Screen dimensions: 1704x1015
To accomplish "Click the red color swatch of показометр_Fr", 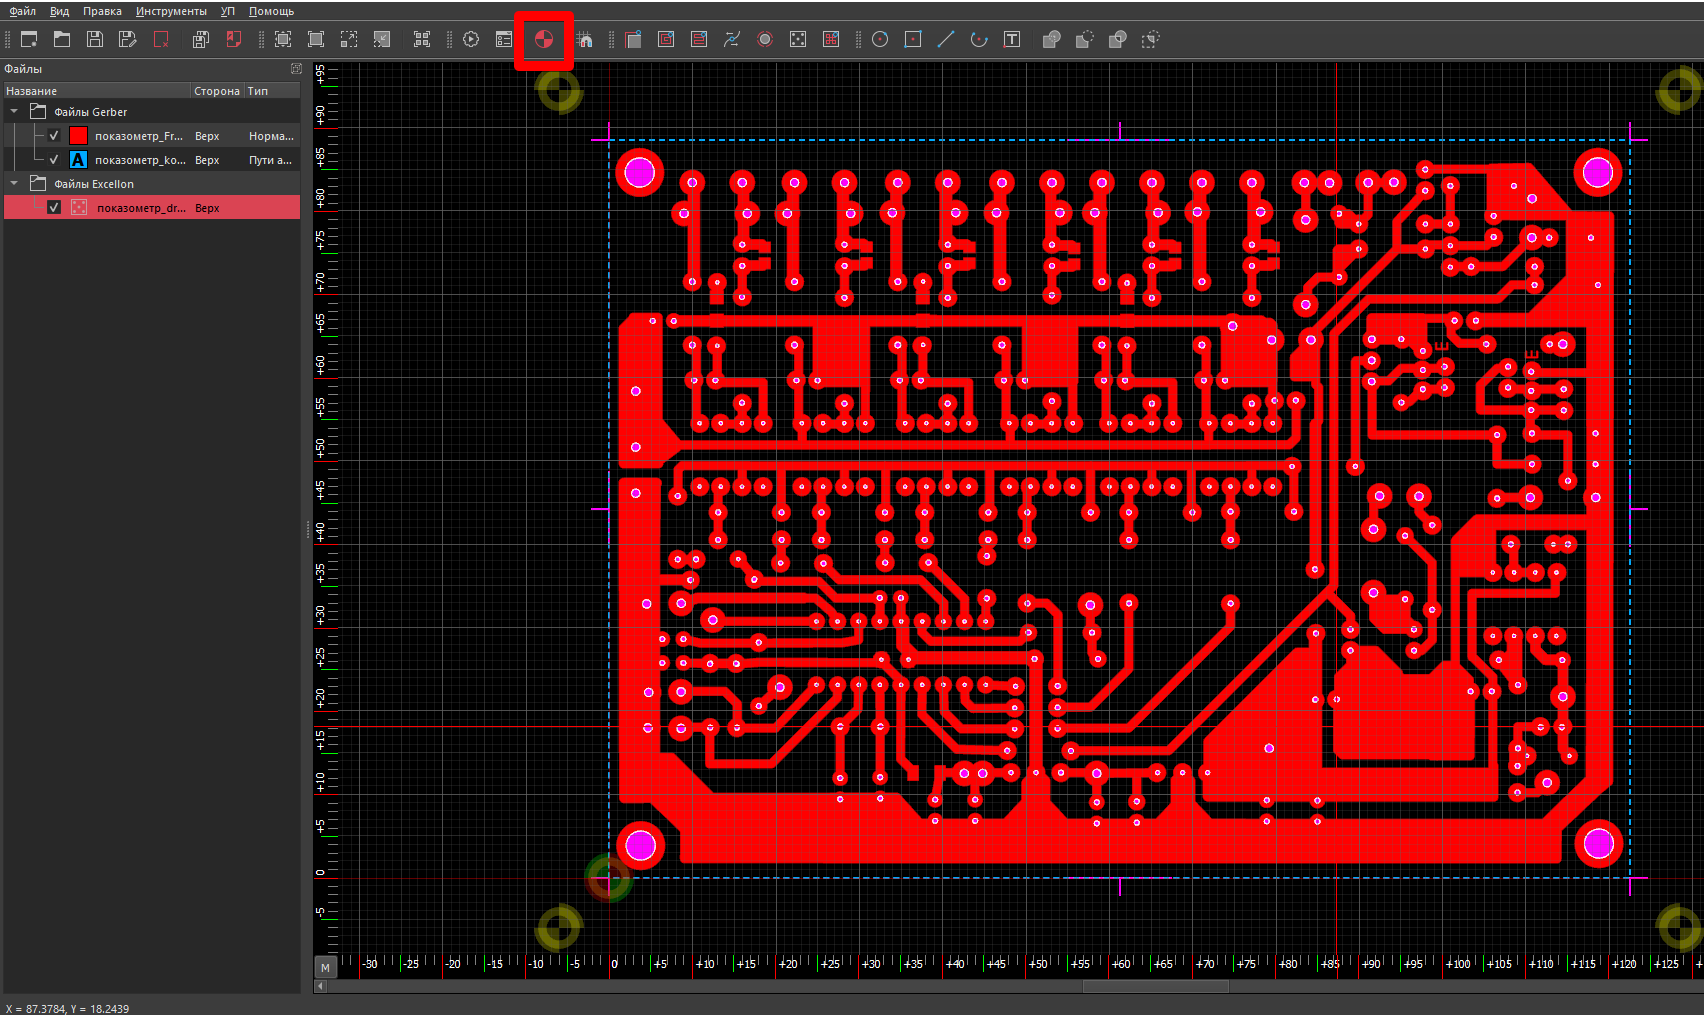I will (x=78, y=136).
